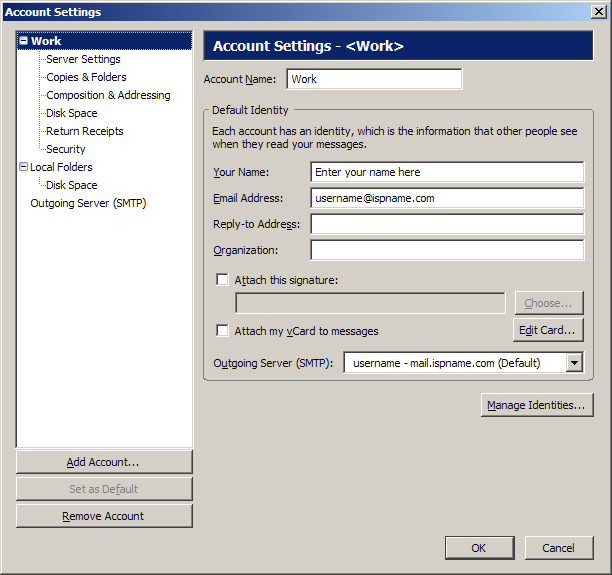Check Attach my vCard to messages
Screen dimensions: 612x575
(223, 331)
